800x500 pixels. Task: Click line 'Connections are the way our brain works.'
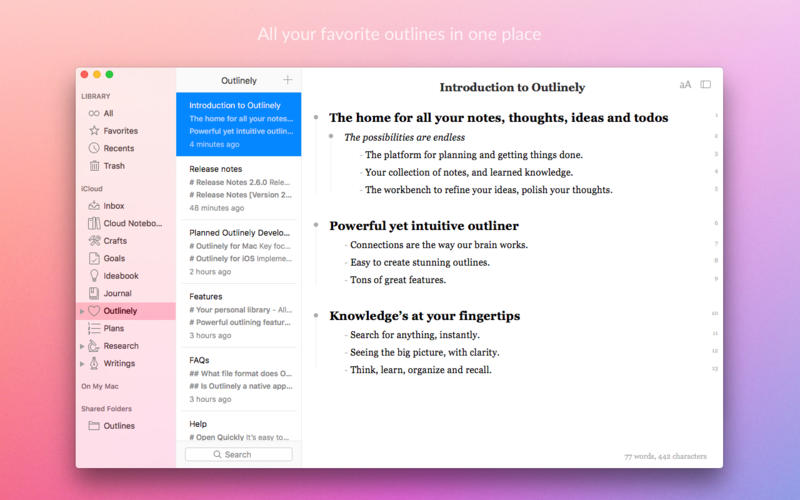439,245
